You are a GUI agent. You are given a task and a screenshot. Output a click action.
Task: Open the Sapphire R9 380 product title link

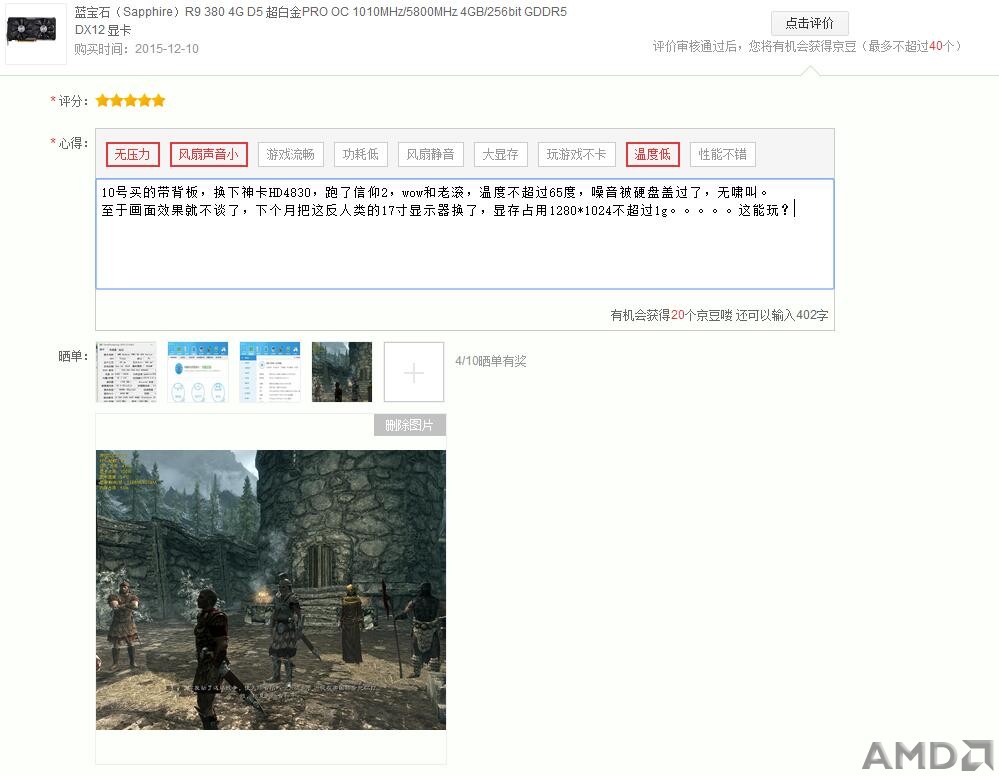tap(320, 20)
